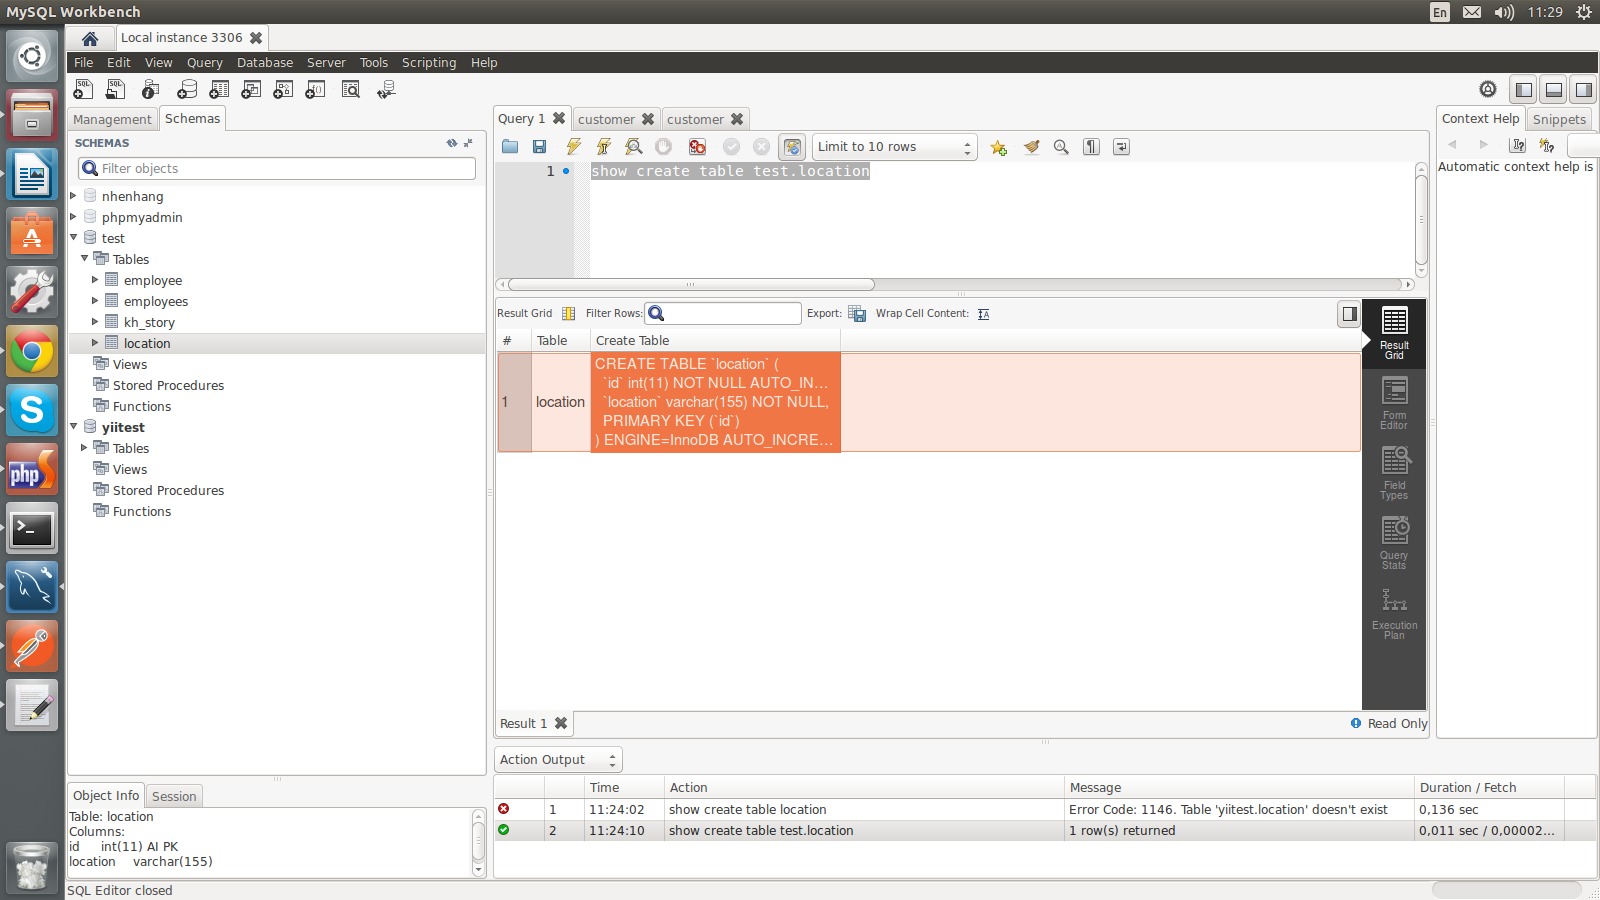Toggle Wrap Cell Content
Viewport: 1600px width, 900px height.
coord(984,314)
